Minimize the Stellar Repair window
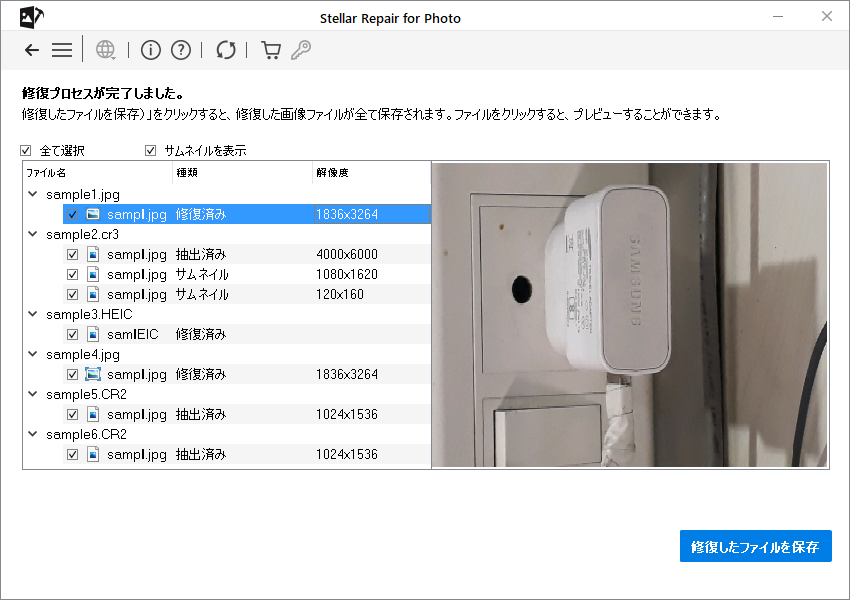The image size is (850, 600). [x=778, y=16]
